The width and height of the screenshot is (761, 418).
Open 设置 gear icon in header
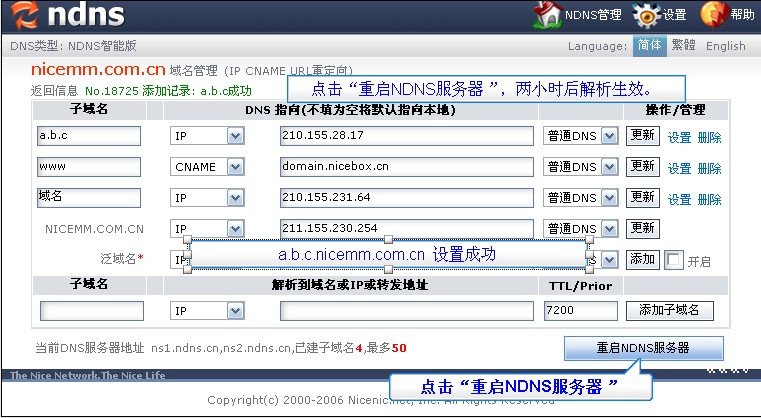click(x=649, y=14)
